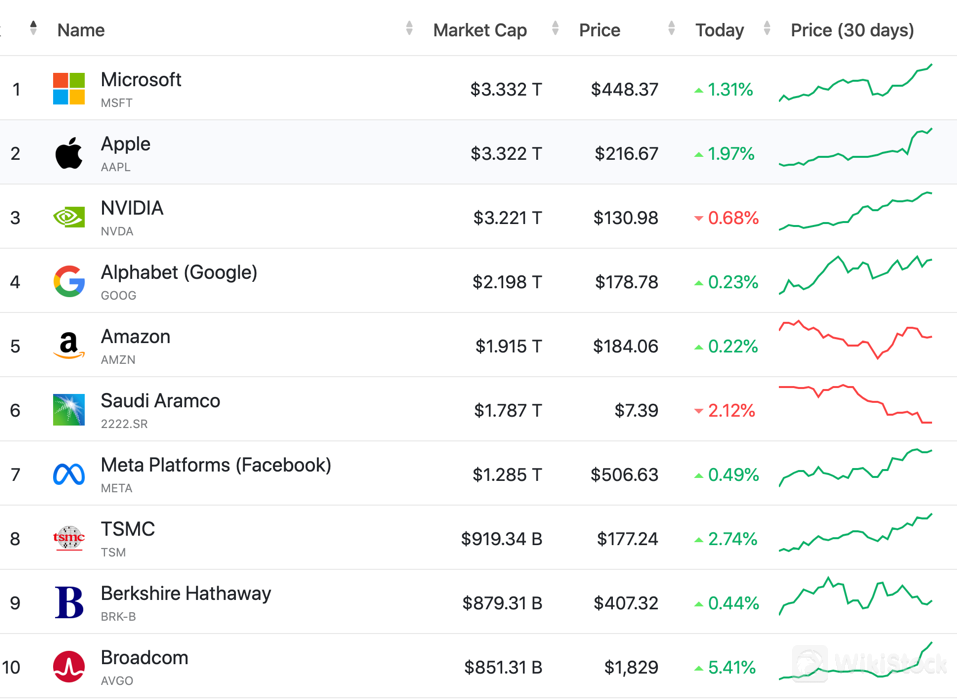
Task: Click the Google logo icon
Action: 69,282
